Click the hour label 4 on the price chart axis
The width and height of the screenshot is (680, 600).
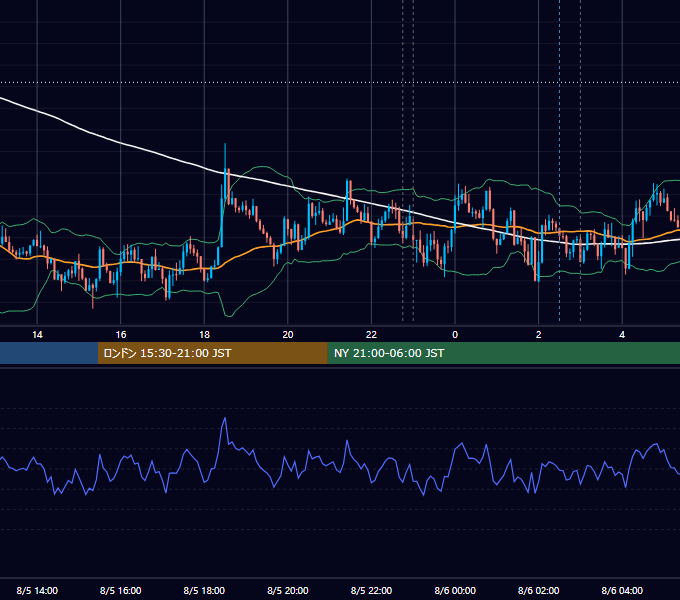(x=622, y=335)
